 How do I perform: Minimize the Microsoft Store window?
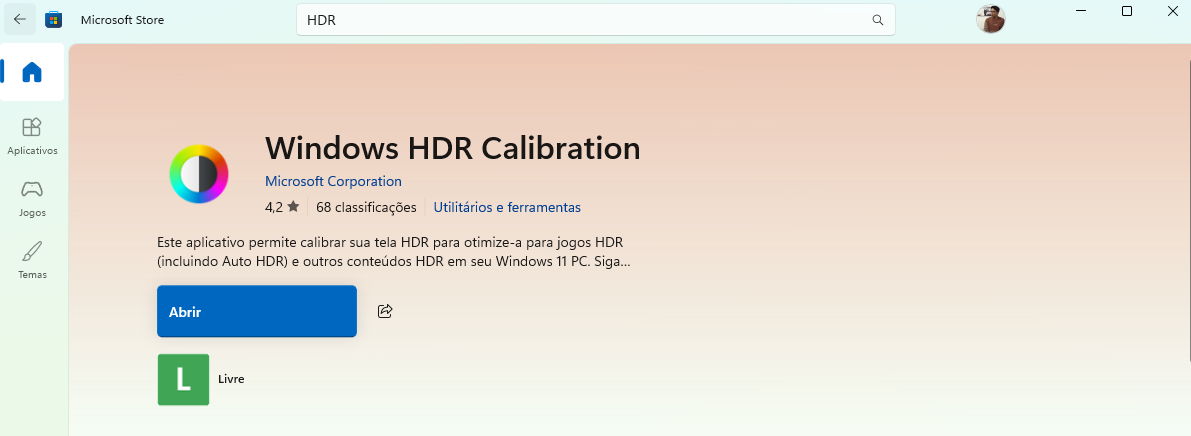(x=1081, y=11)
